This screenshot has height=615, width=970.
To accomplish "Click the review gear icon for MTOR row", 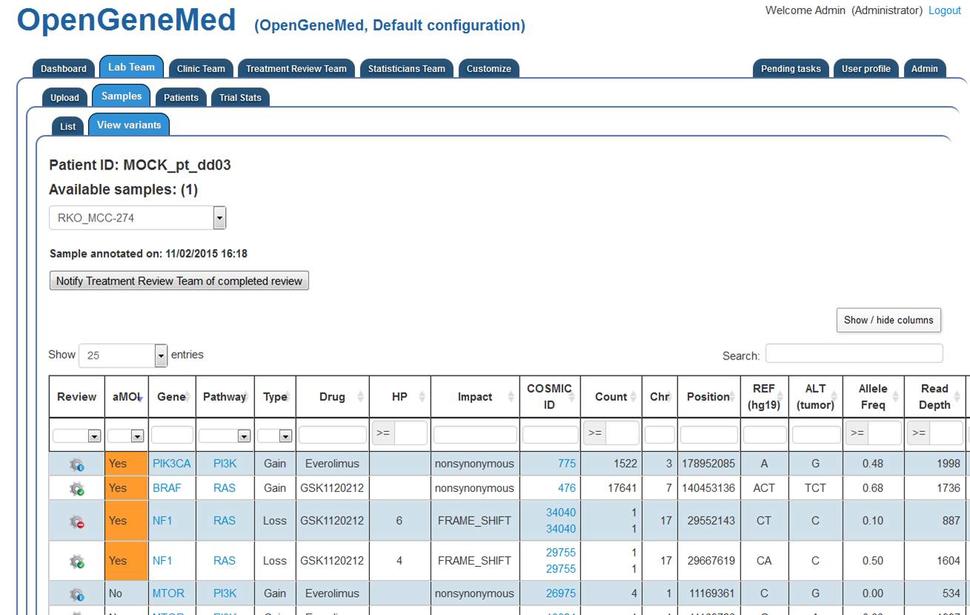I will coord(76,594).
